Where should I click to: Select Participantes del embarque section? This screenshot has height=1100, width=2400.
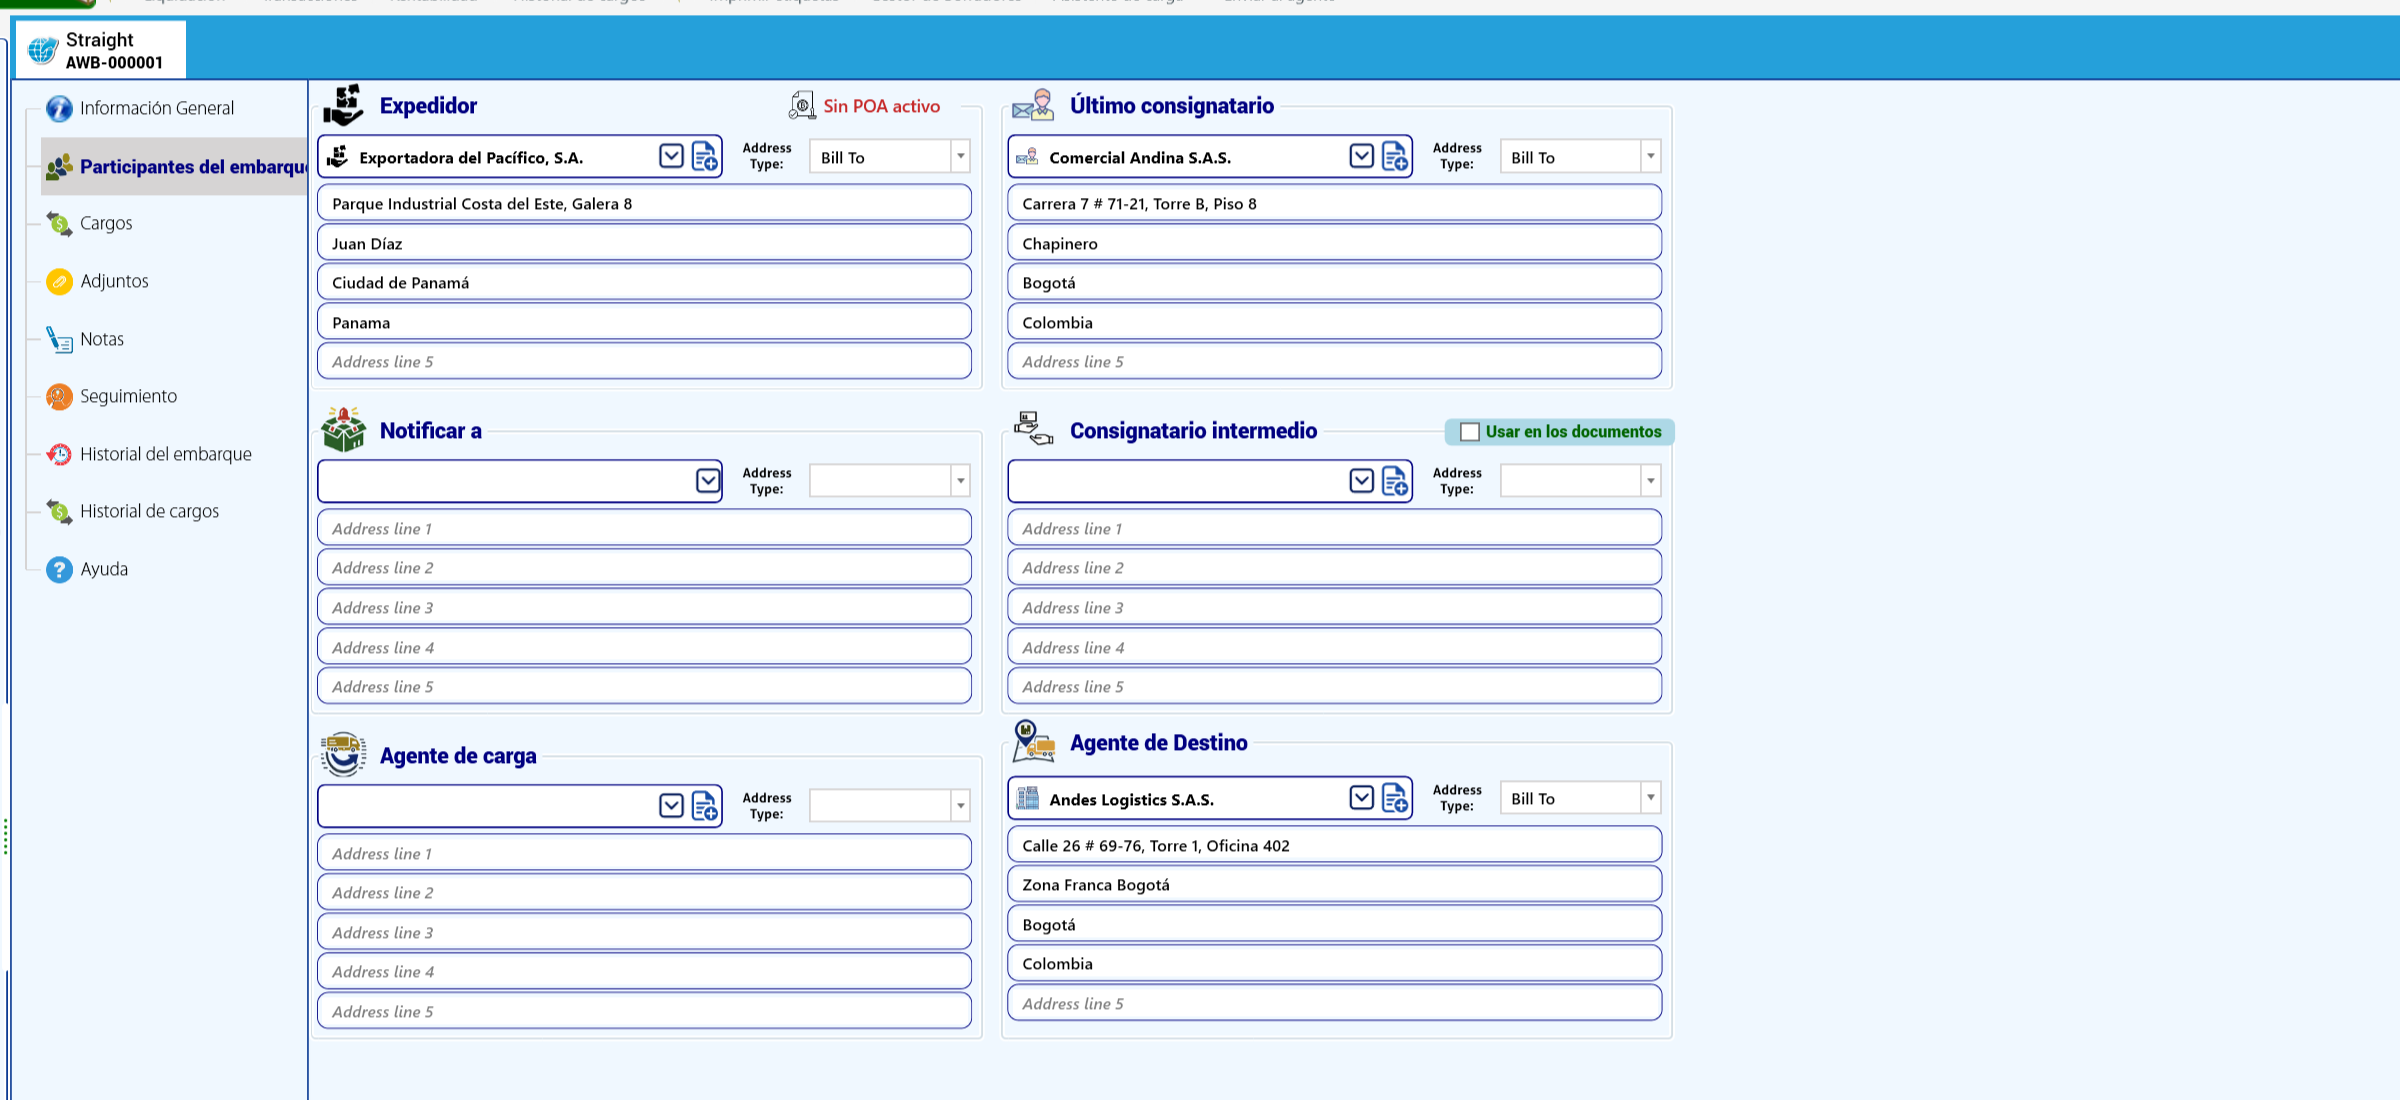(x=176, y=166)
